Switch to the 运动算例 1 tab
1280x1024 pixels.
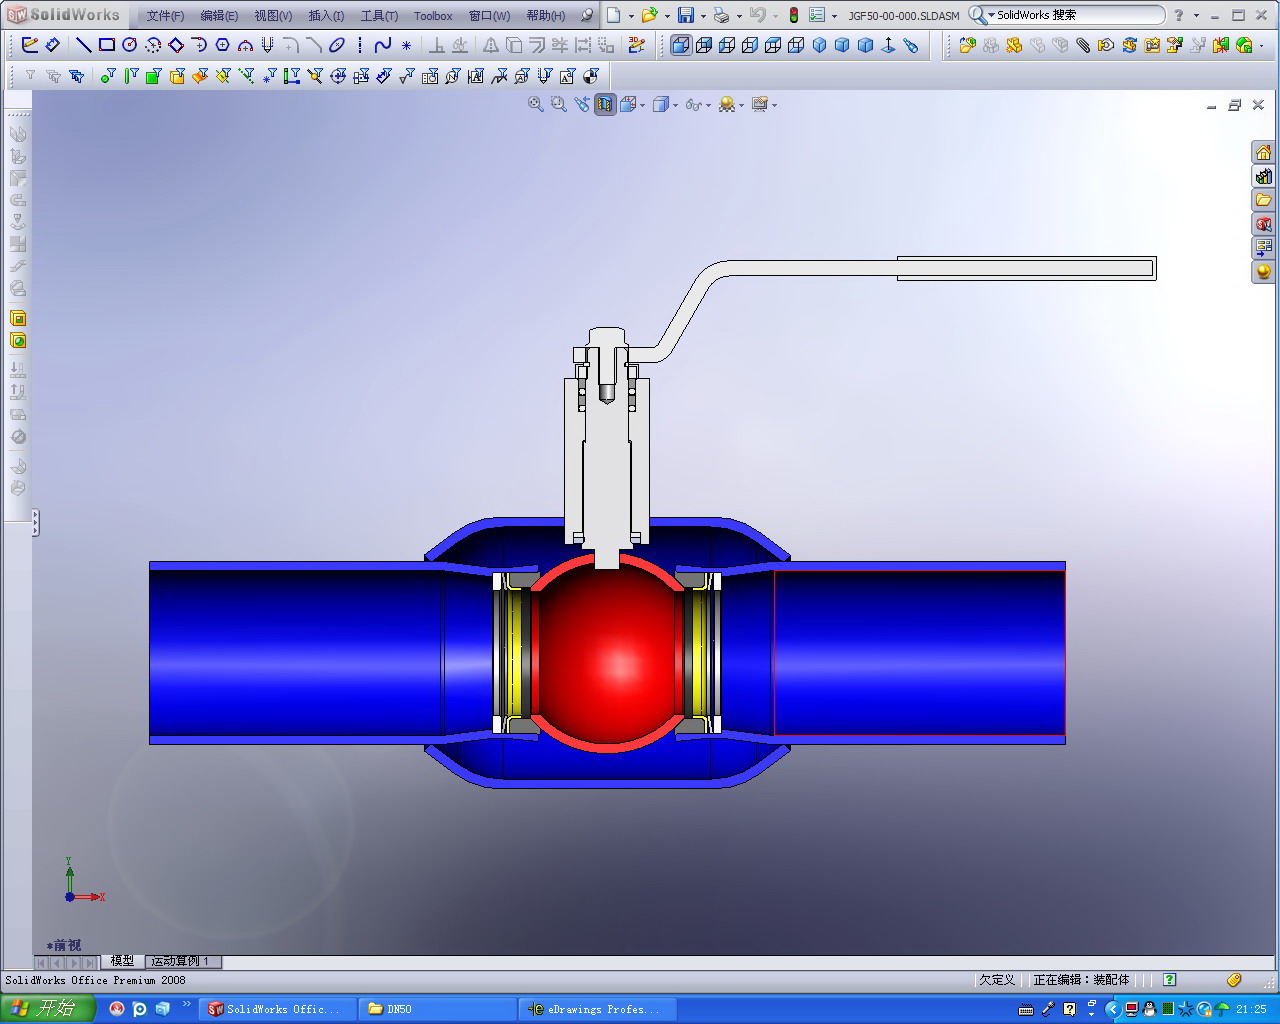point(181,961)
